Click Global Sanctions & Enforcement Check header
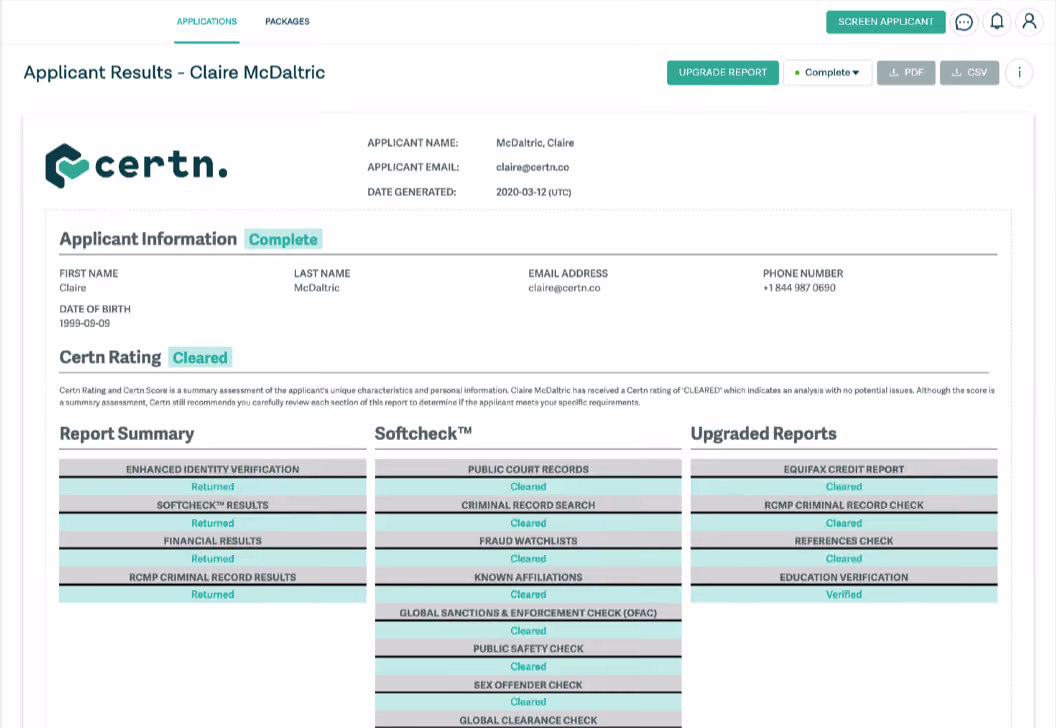 (x=528, y=613)
